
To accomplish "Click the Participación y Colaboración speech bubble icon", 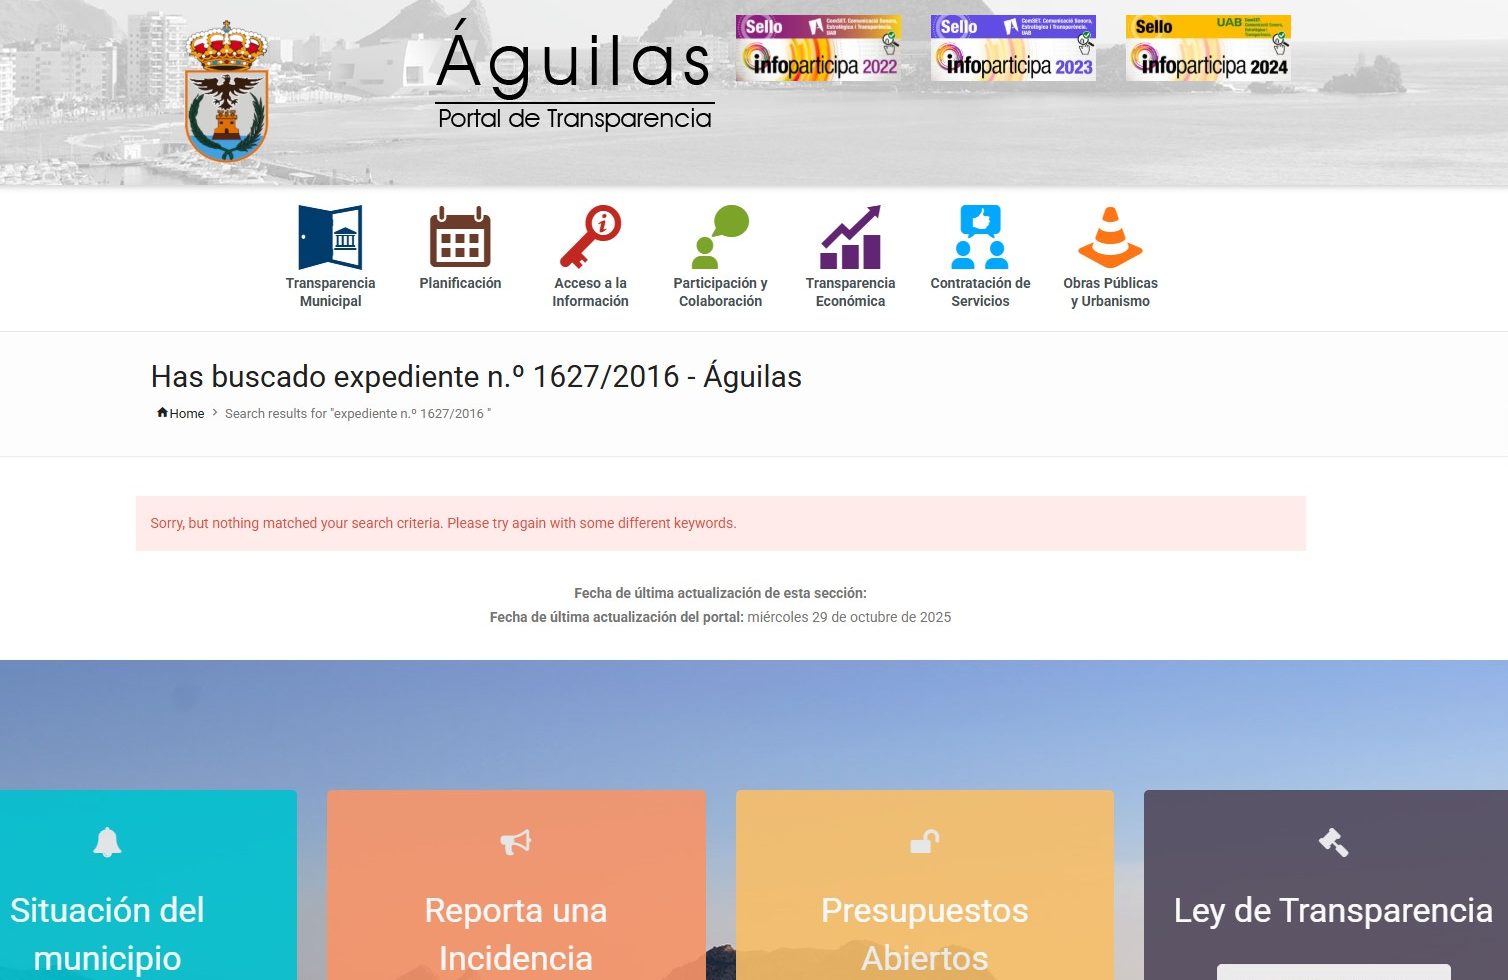I will 720,237.
